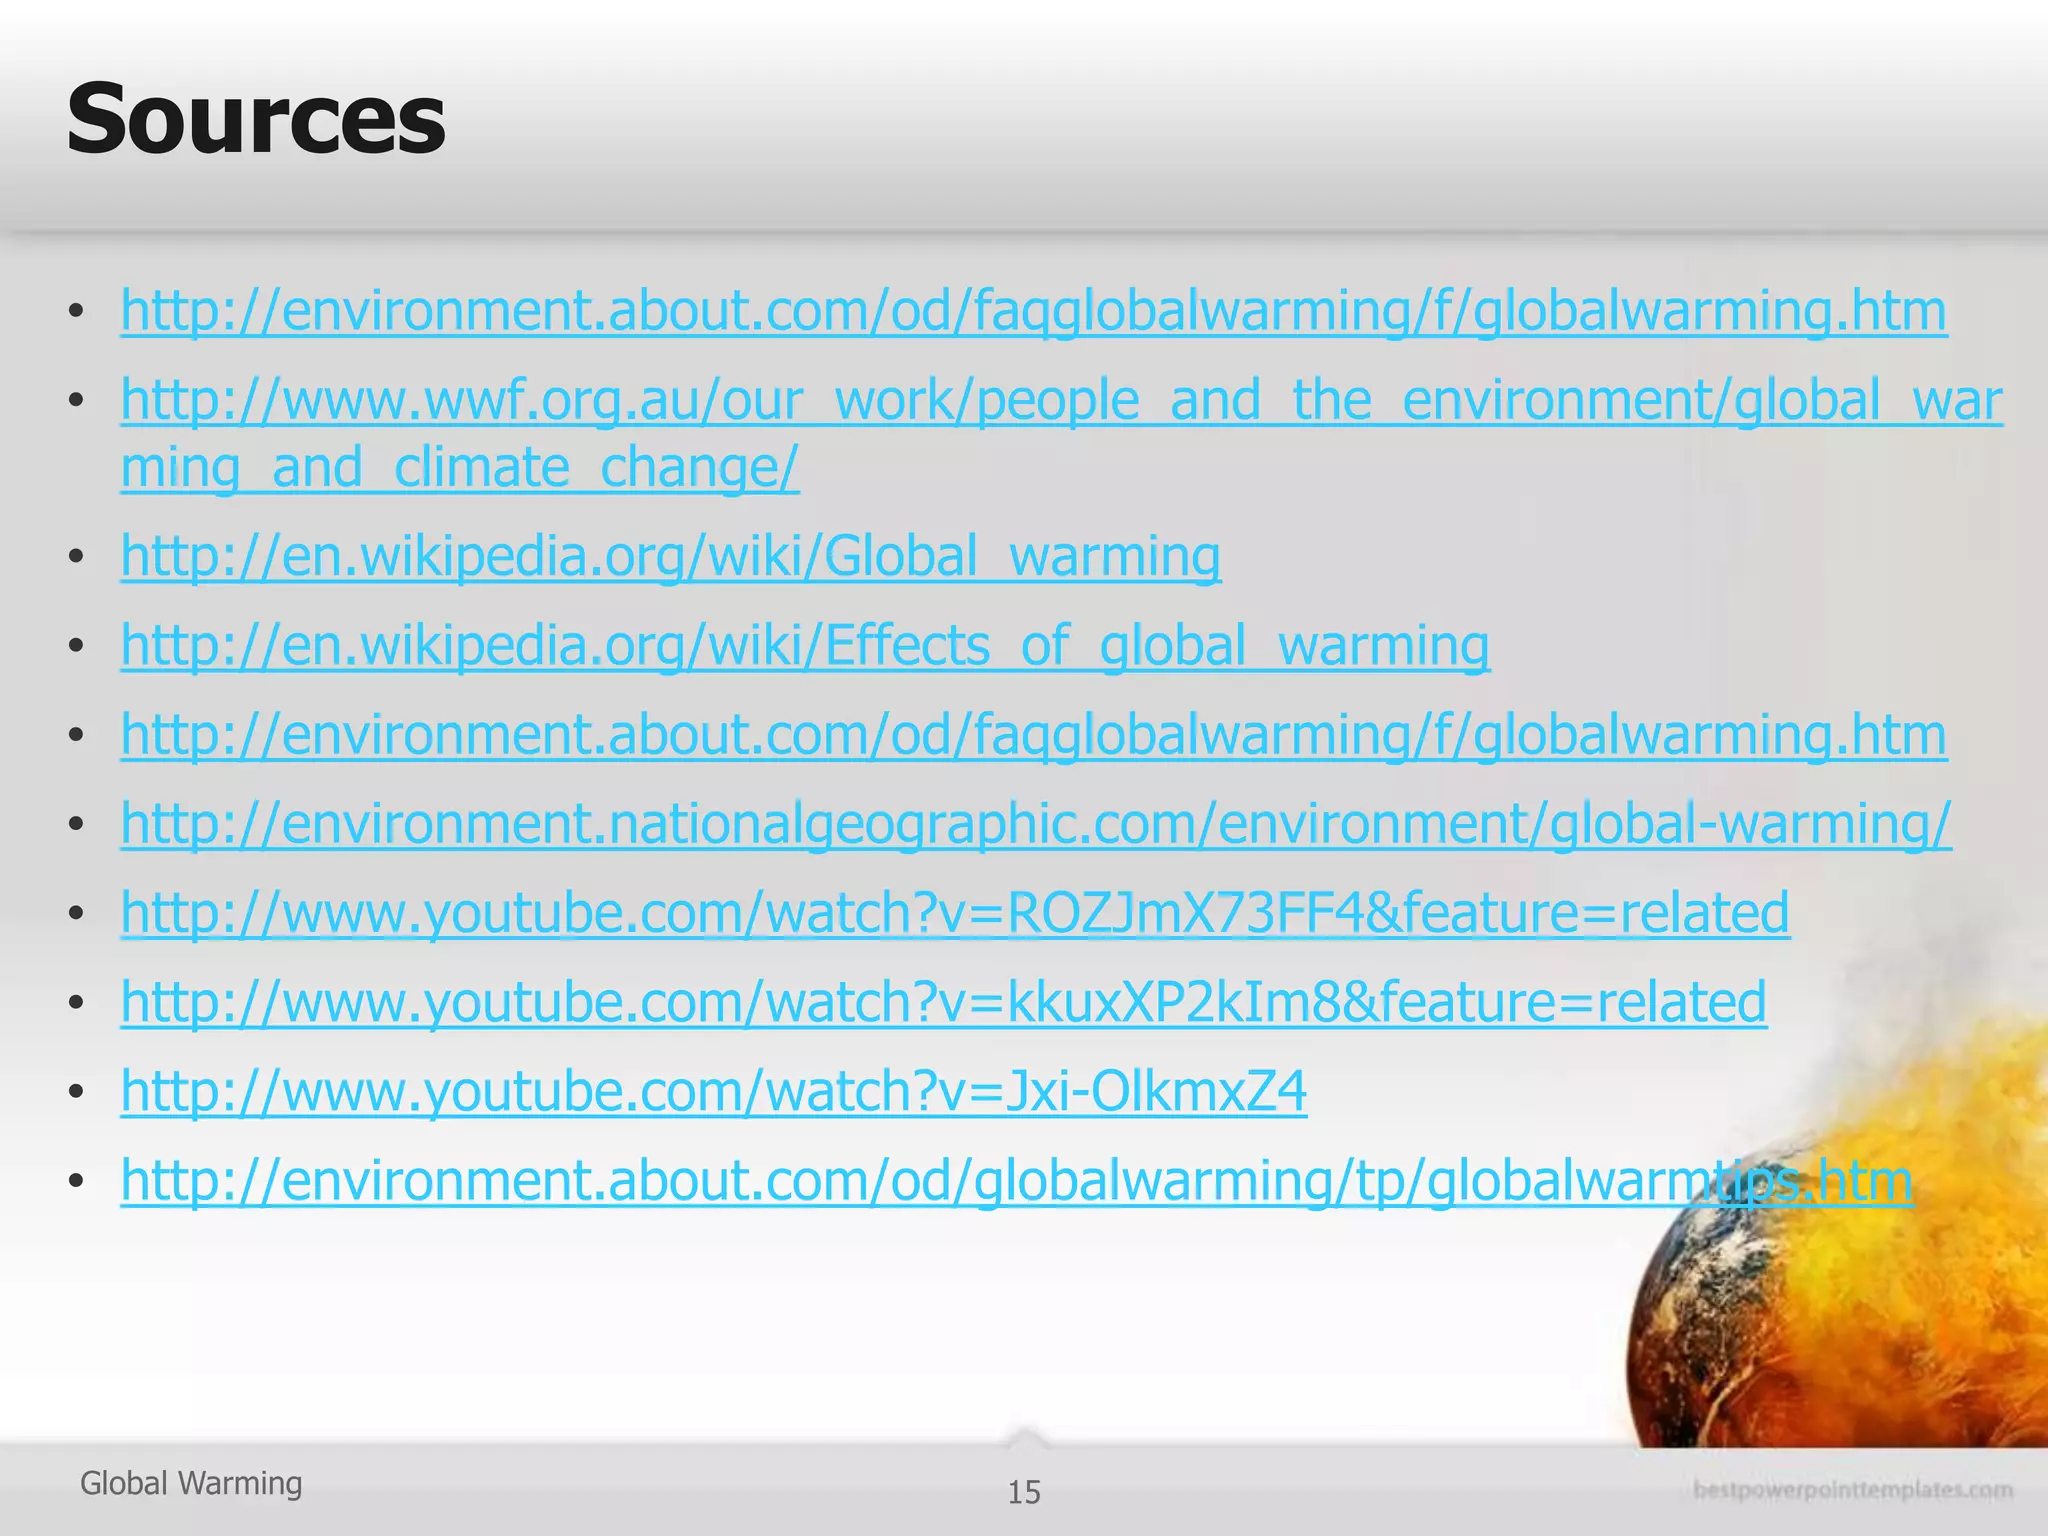Open the Wikipedia Effects_of_global_warming link

pos(805,646)
